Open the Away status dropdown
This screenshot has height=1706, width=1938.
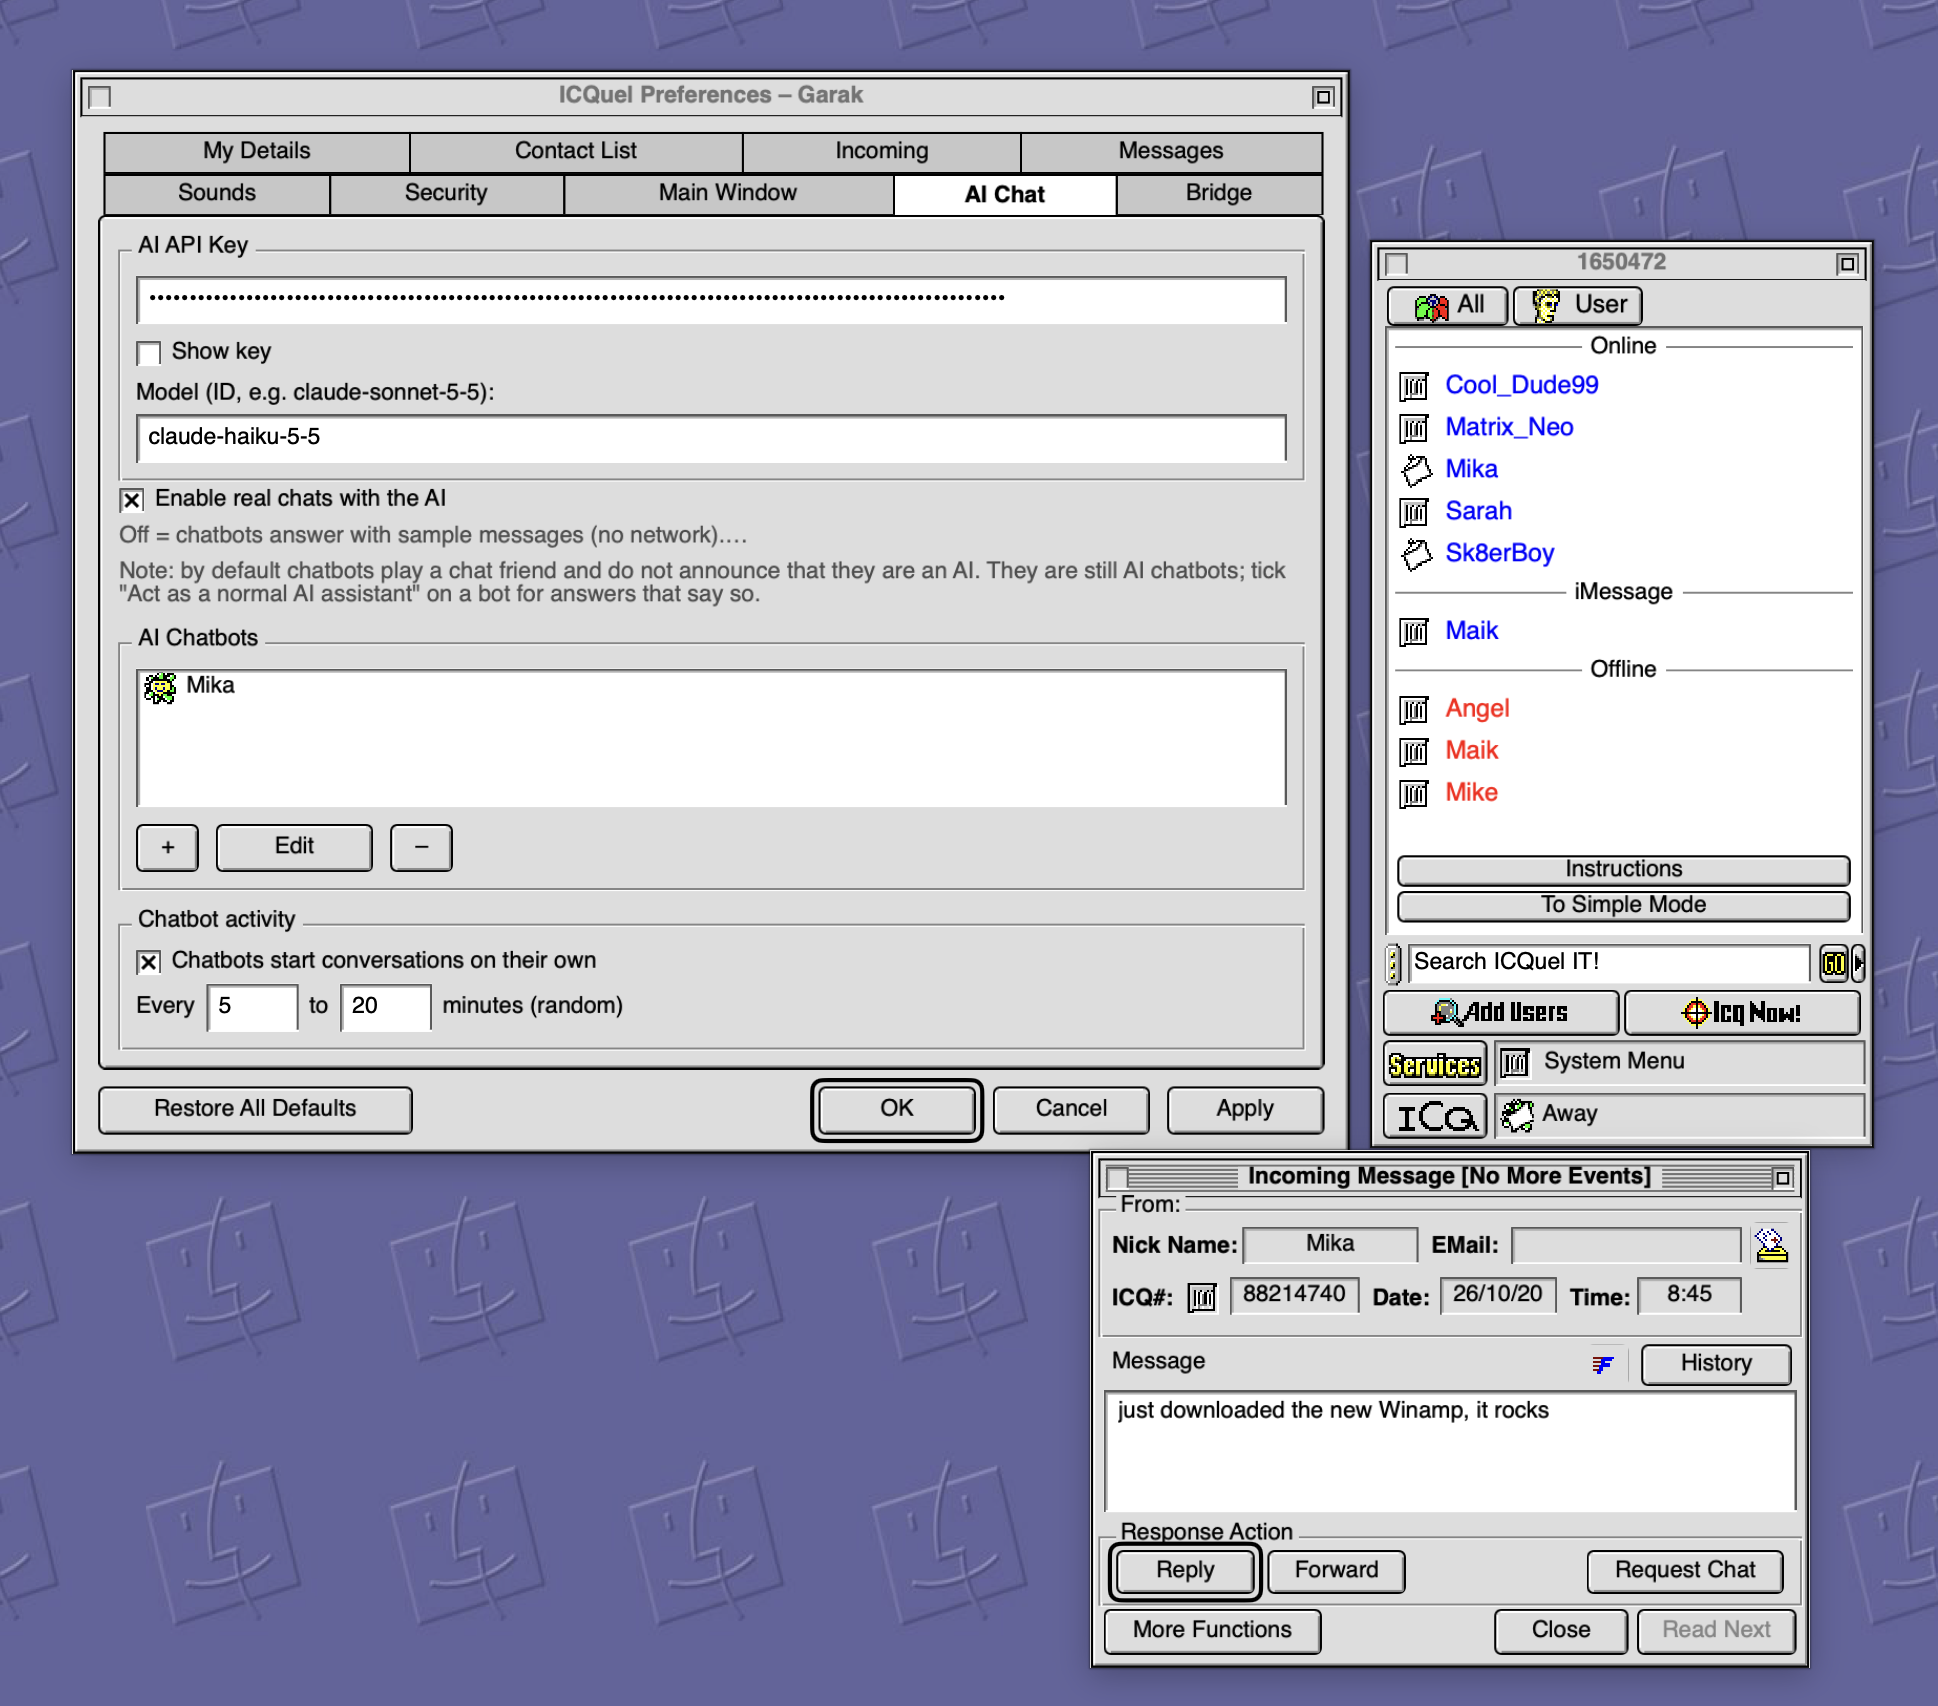(x=1679, y=1115)
